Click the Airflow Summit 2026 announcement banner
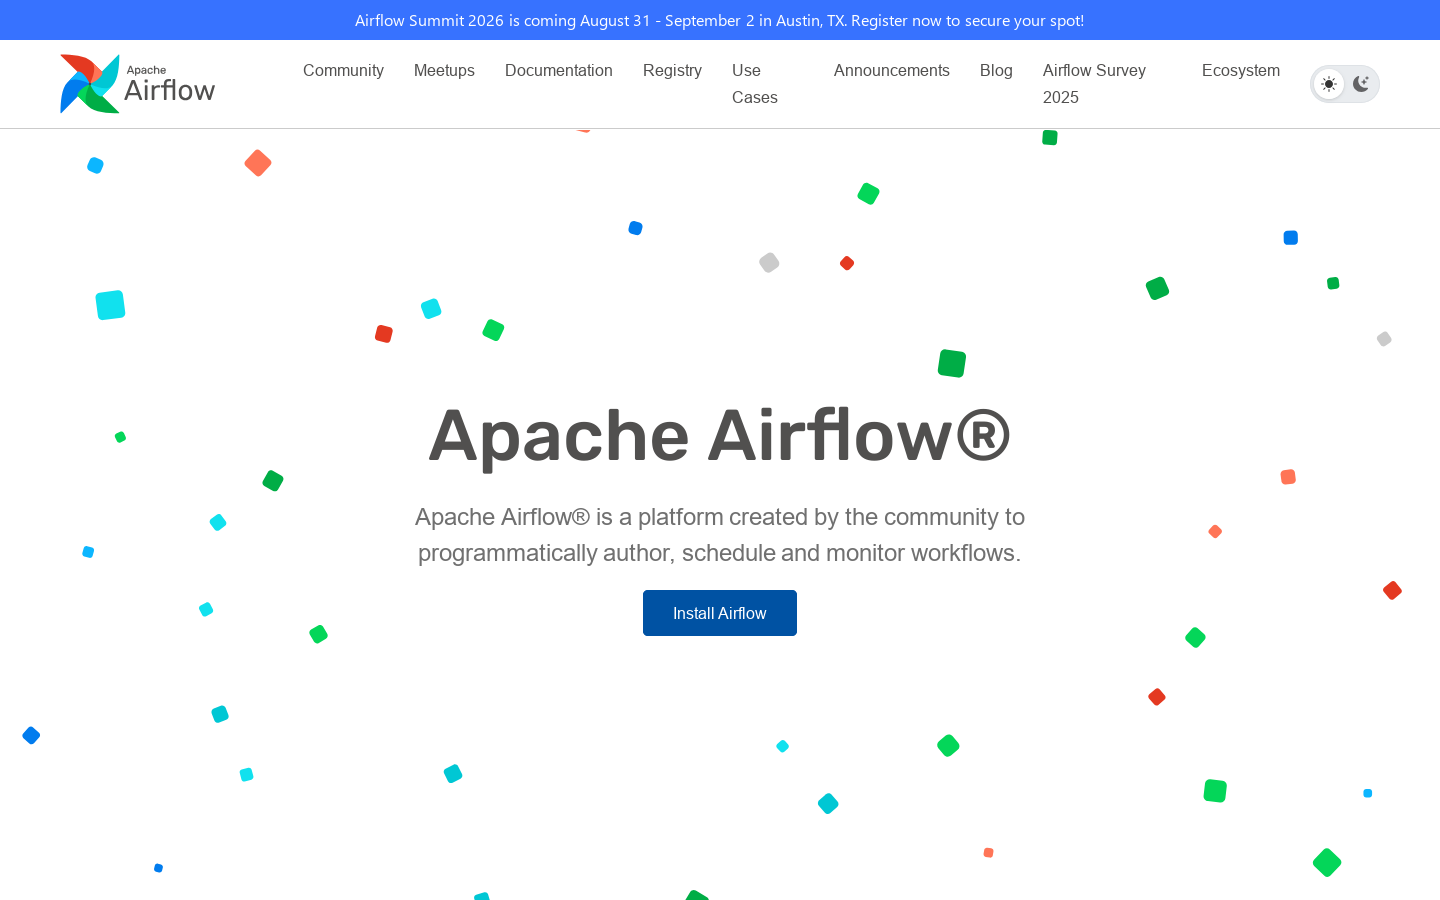1440x900 pixels. pos(720,20)
